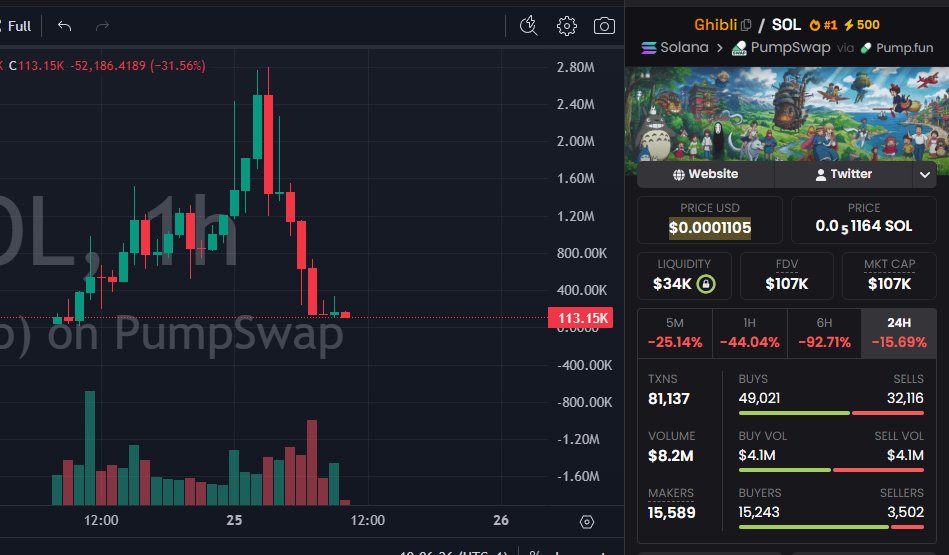Viewport: 949px width, 555px height.
Task: Select the 5M timeframe tab
Action: click(675, 333)
